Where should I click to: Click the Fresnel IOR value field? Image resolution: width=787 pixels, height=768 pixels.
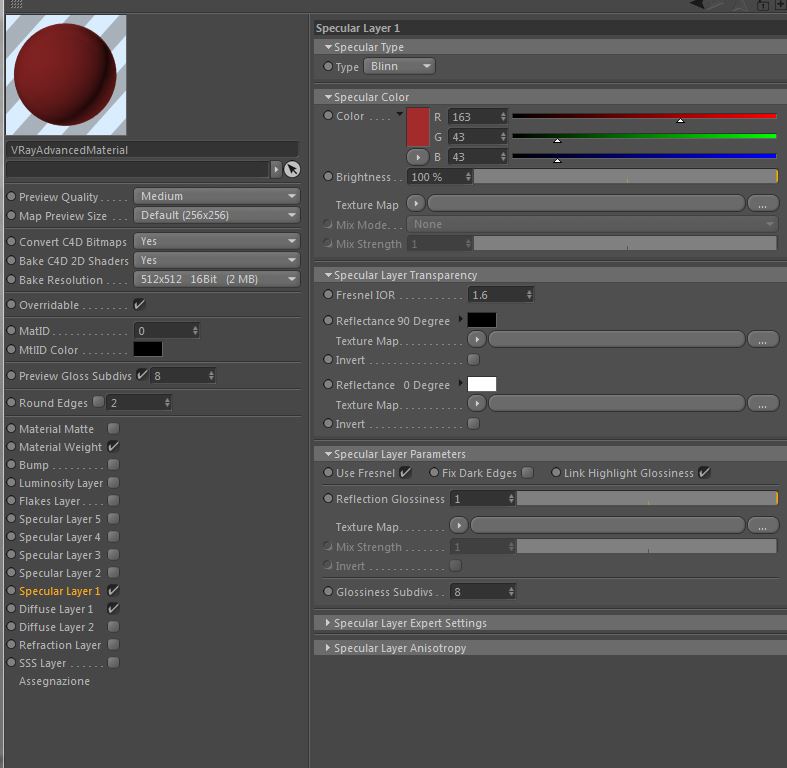pos(500,295)
